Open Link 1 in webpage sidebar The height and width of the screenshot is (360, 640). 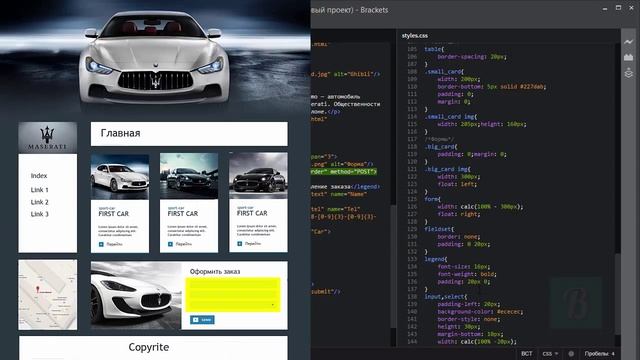[40, 190]
